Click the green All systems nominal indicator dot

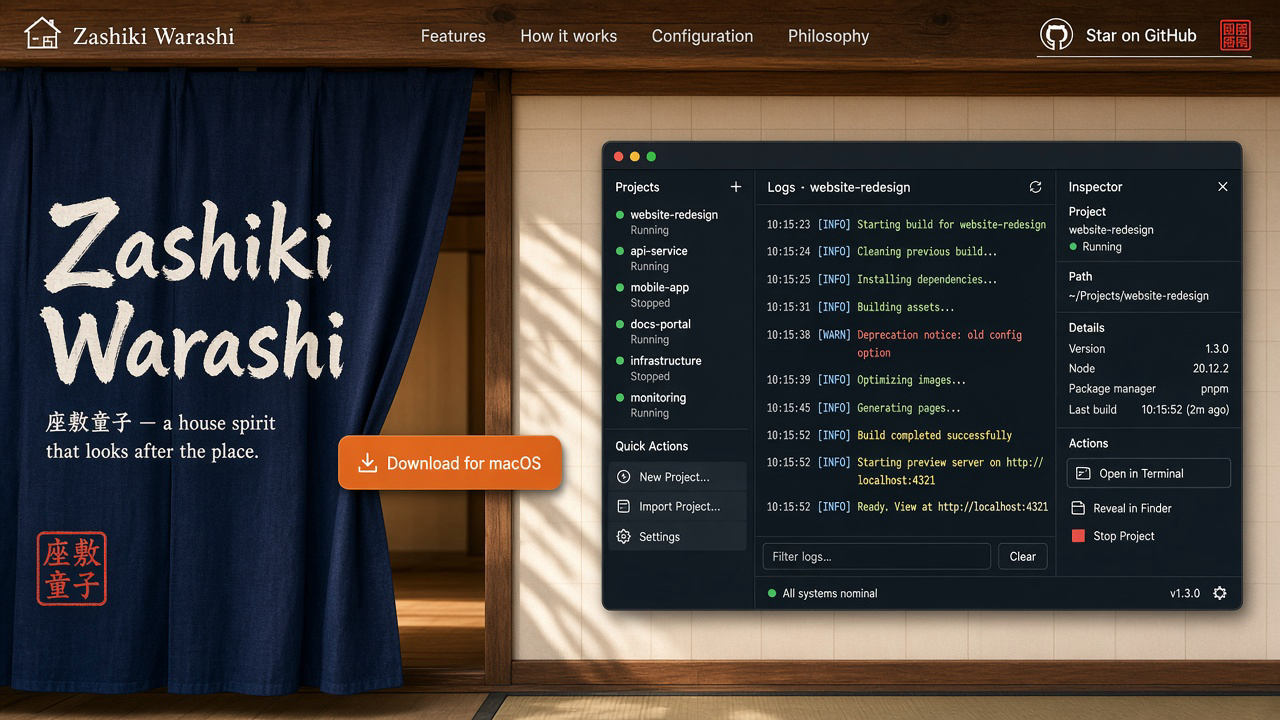772,594
